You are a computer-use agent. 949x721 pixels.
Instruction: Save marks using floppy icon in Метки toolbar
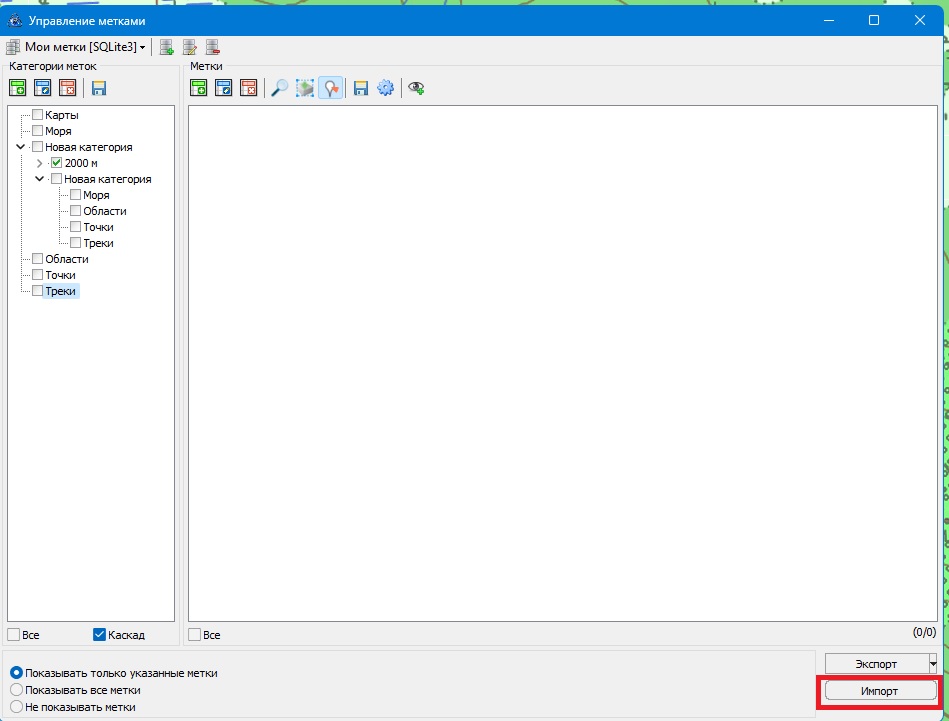(x=361, y=88)
